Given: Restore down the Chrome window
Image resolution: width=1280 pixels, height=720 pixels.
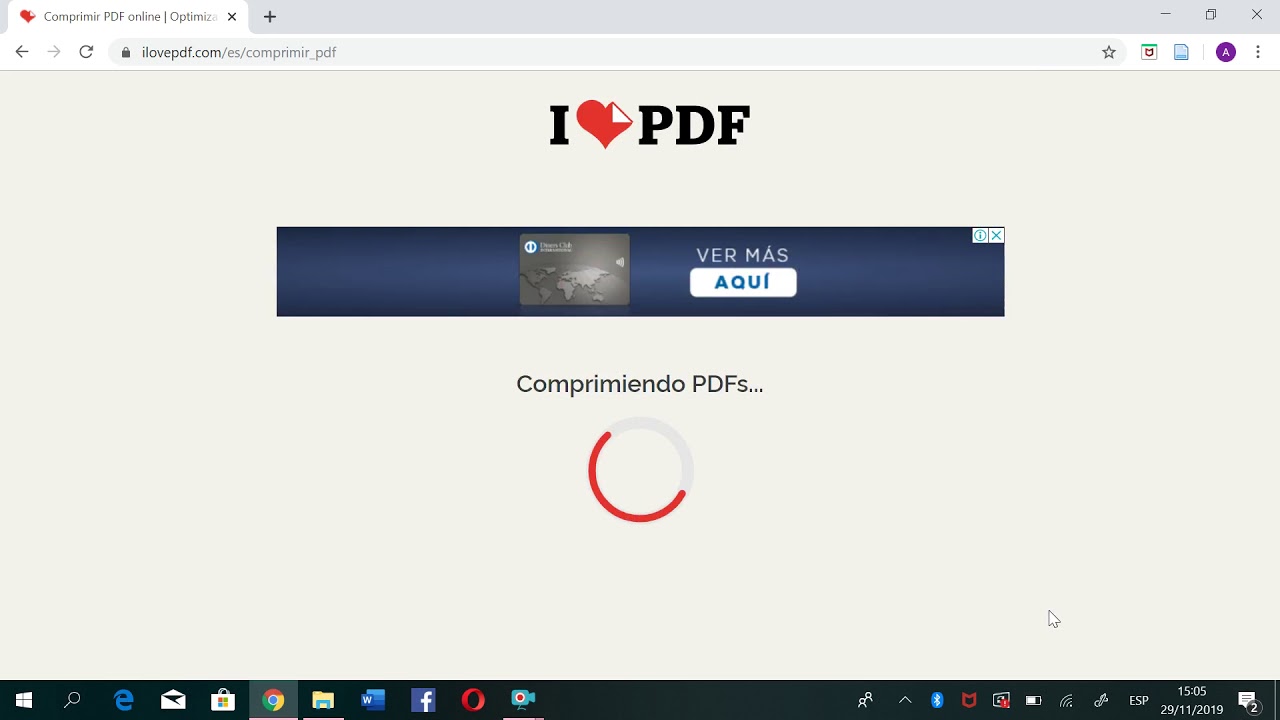Looking at the screenshot, I should click(1211, 15).
